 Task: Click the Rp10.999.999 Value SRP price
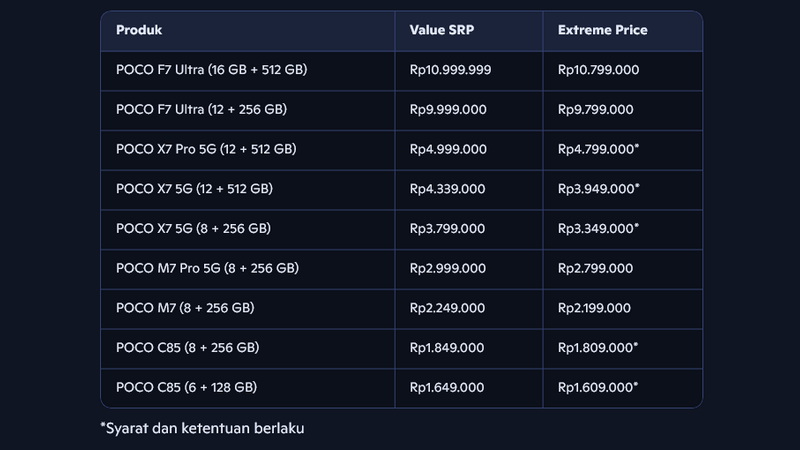450,70
